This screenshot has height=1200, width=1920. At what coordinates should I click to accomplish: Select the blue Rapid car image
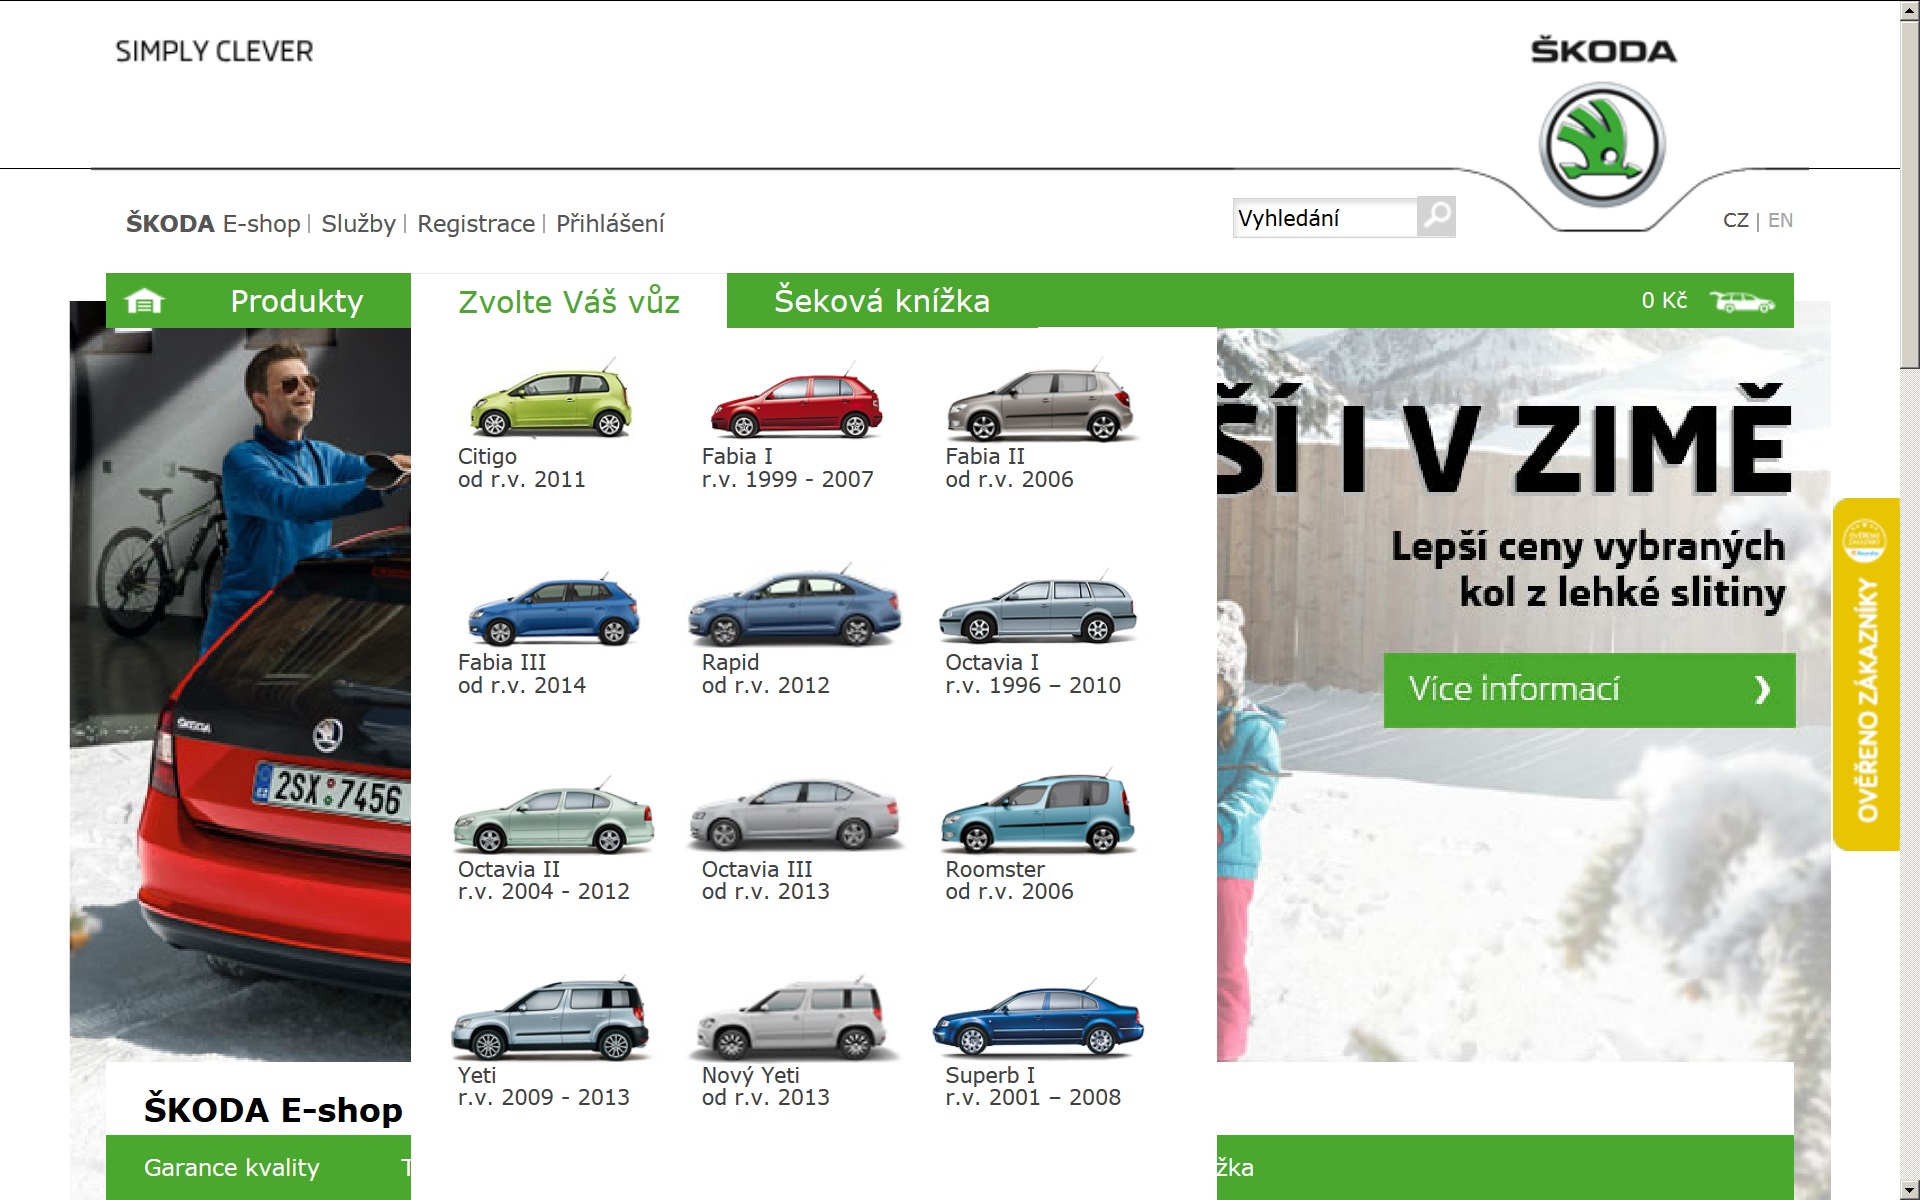[795, 608]
